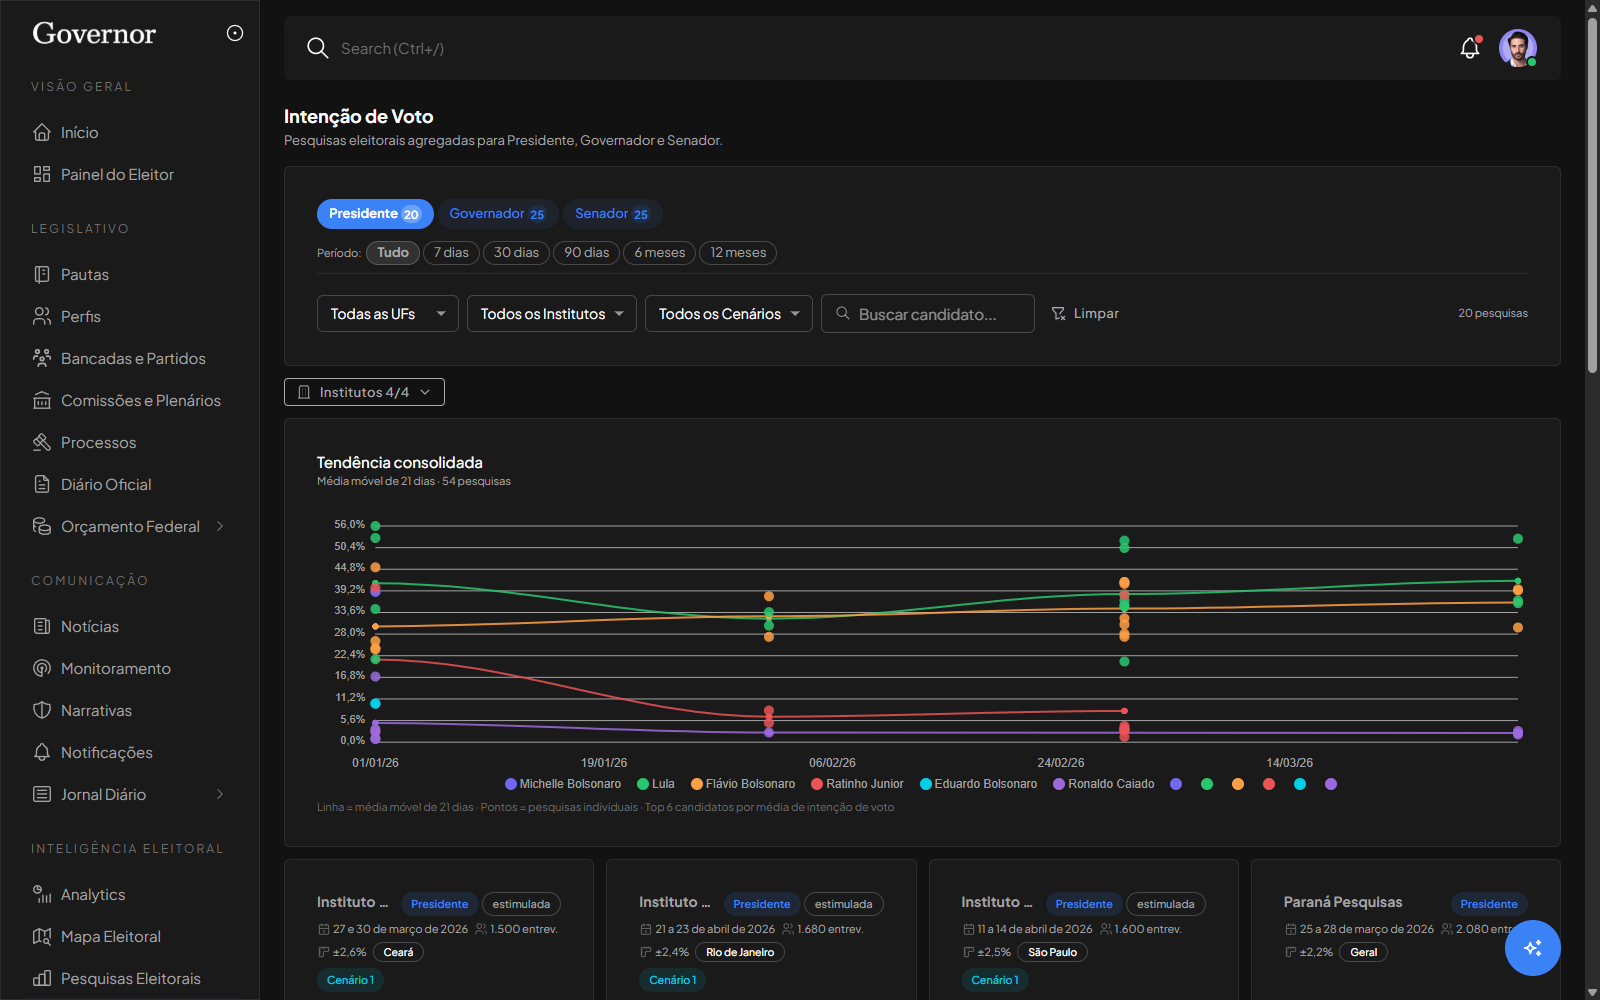Select the 30 dias period filter

coord(516,253)
